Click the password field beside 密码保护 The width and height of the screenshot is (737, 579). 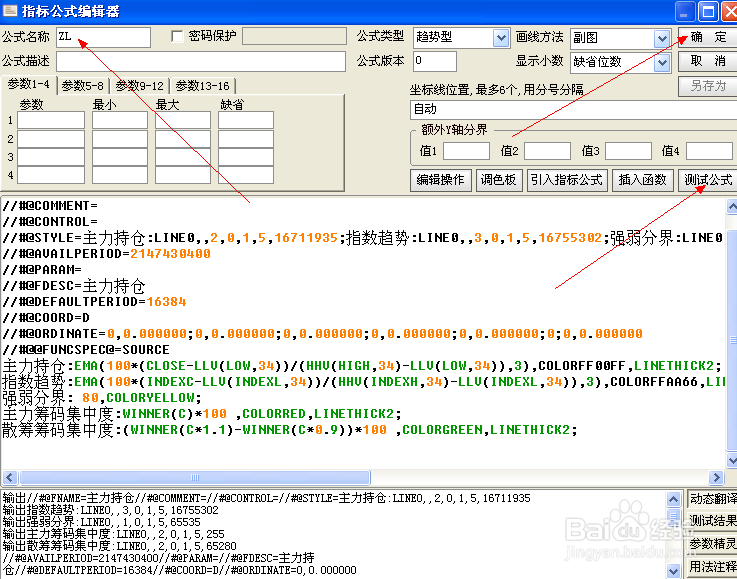295,37
